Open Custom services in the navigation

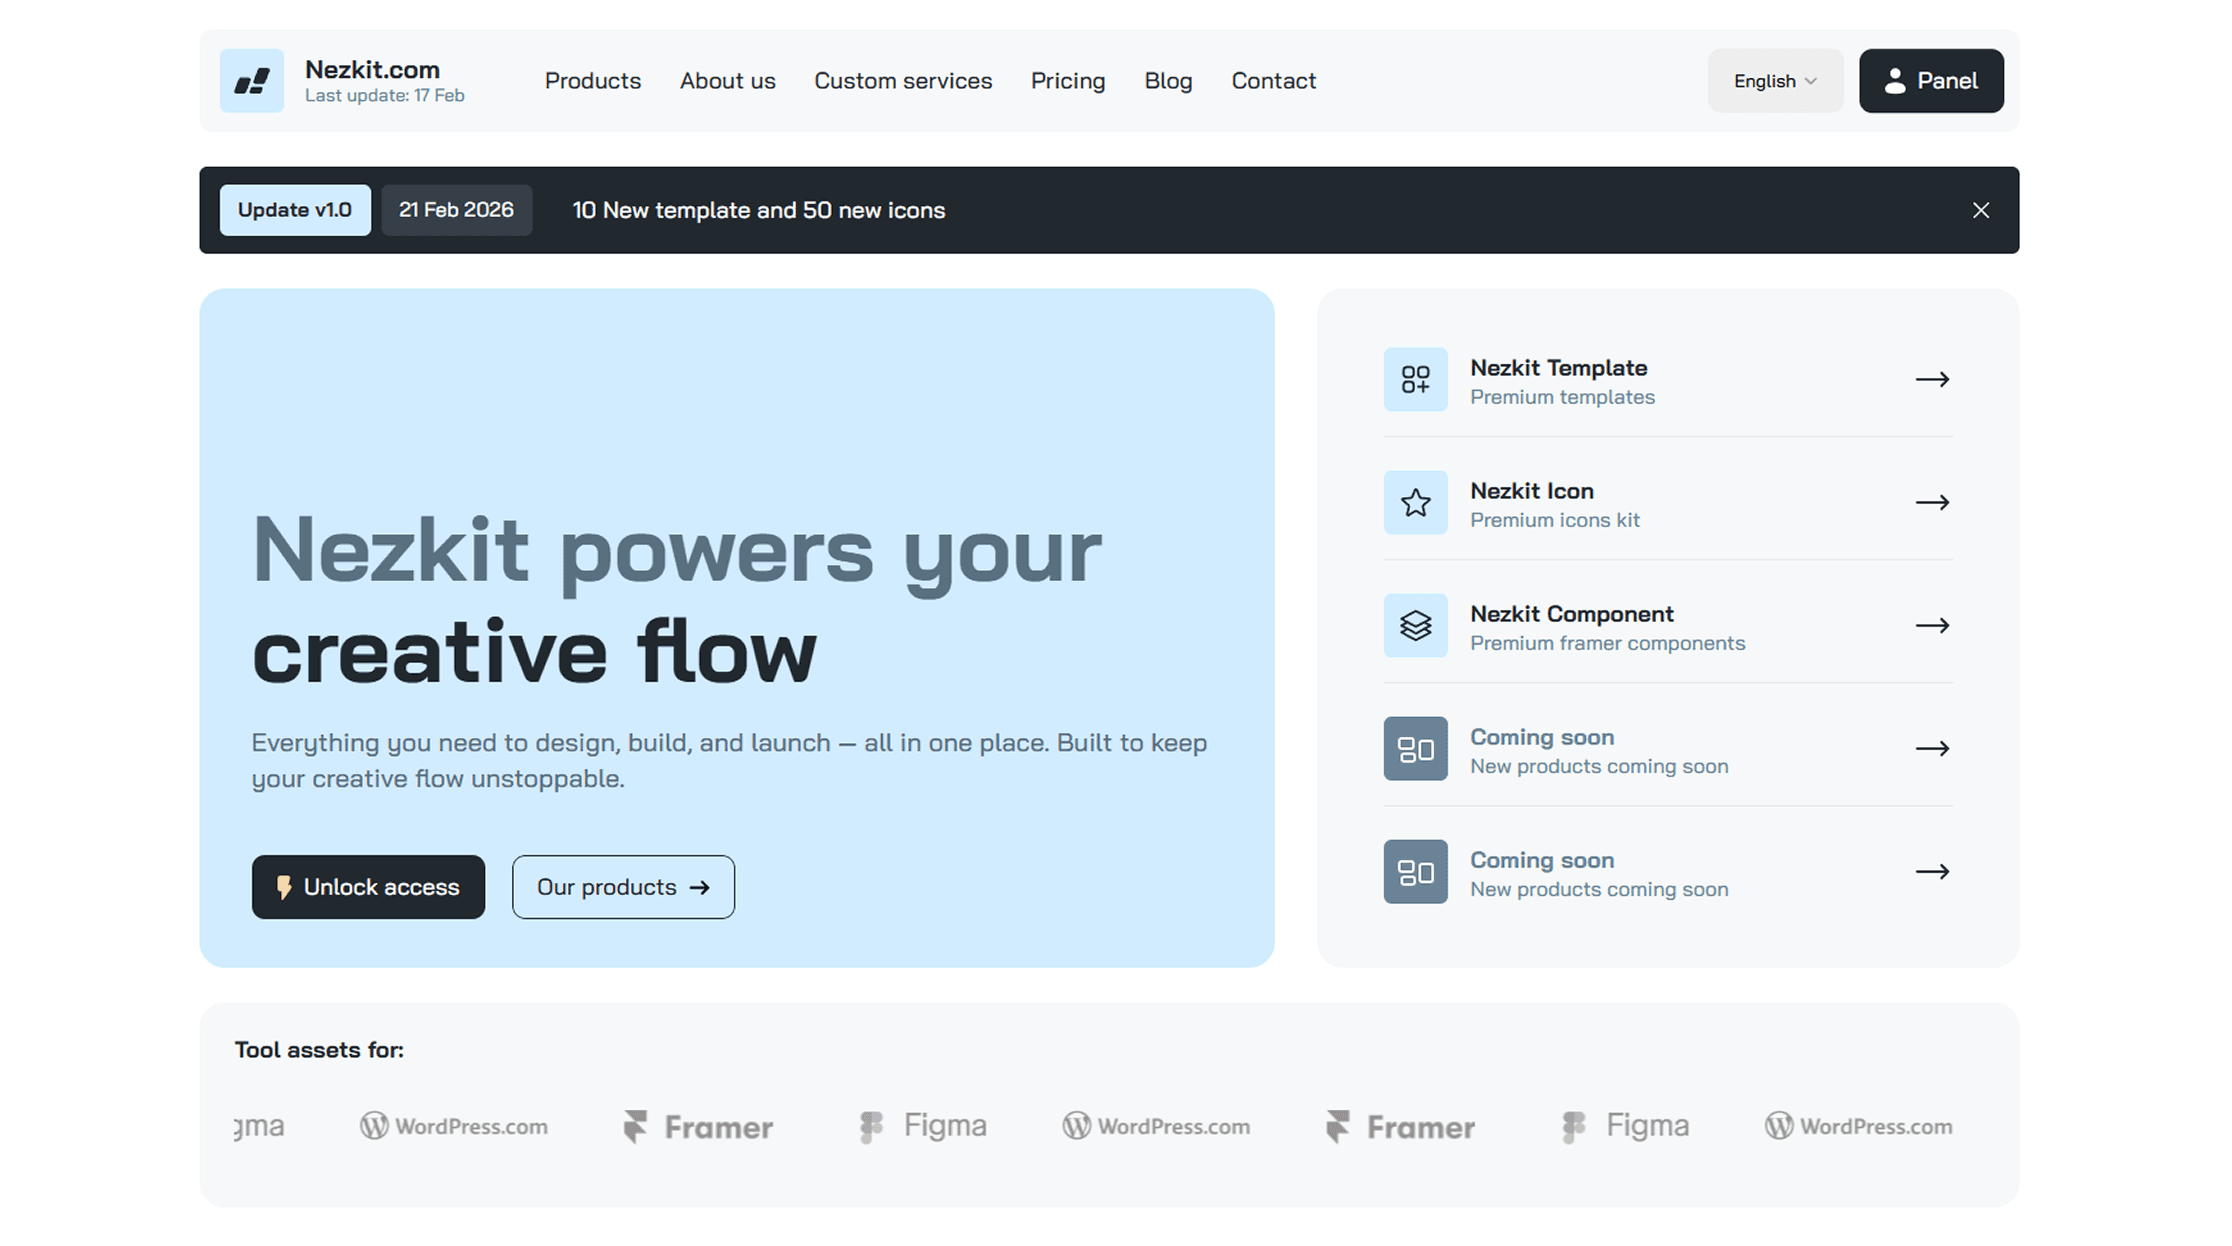[902, 81]
